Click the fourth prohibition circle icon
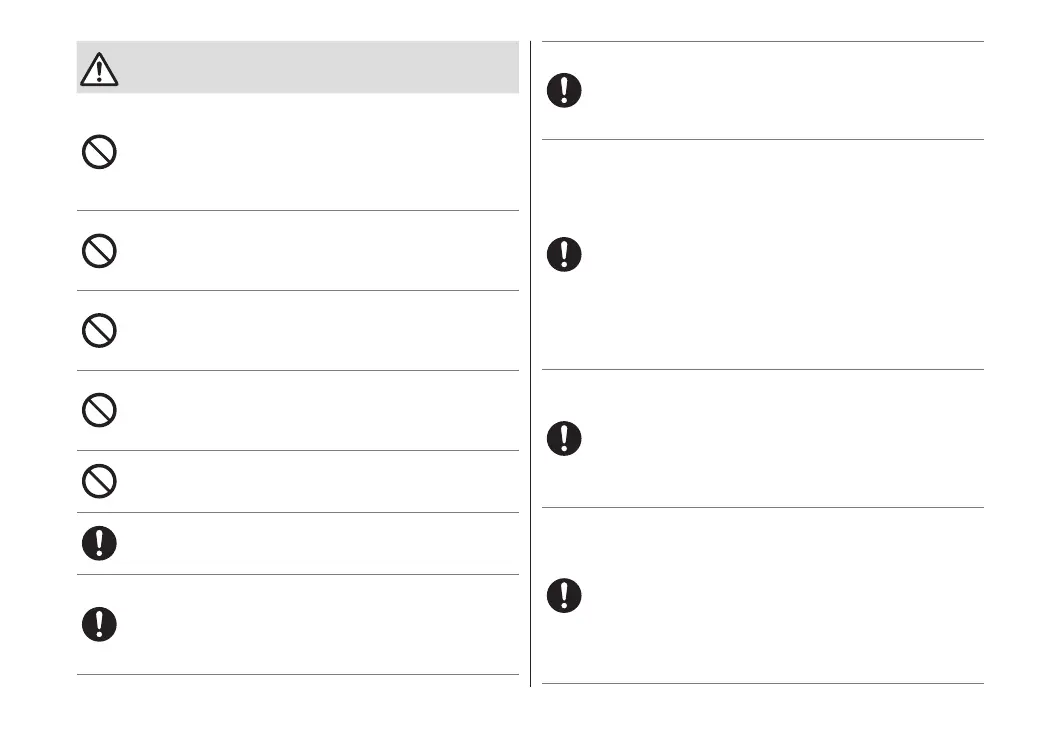Image resolution: width=1060 pixels, height=732 pixels. pos(100,410)
